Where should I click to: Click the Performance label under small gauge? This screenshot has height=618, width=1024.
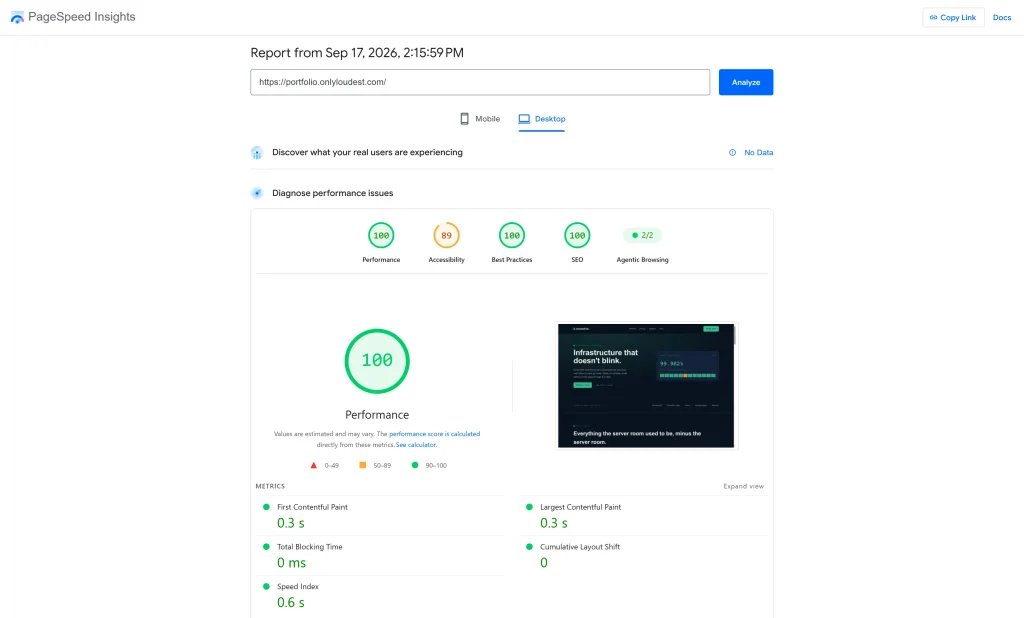coord(381,260)
